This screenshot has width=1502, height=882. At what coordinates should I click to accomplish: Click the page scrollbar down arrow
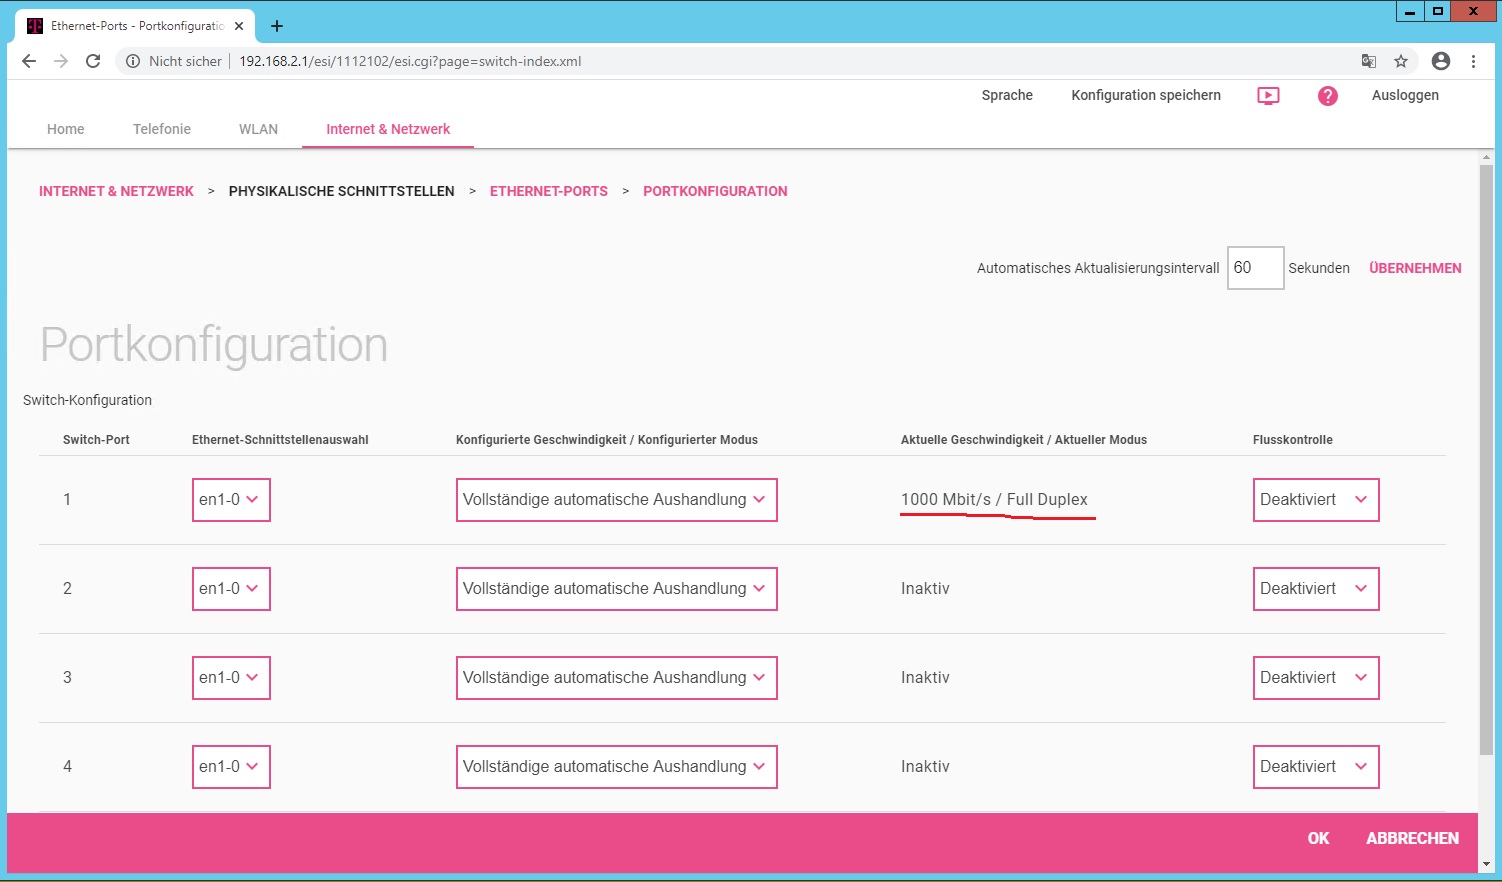coord(1486,864)
